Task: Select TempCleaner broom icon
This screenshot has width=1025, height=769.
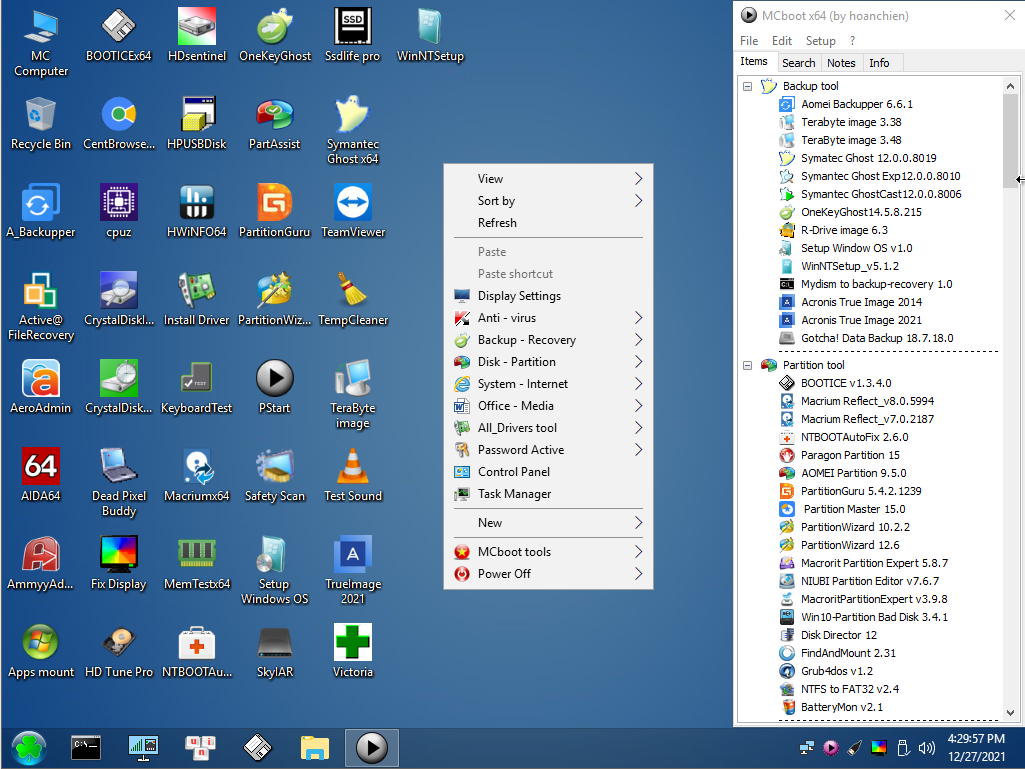Action: tap(353, 299)
